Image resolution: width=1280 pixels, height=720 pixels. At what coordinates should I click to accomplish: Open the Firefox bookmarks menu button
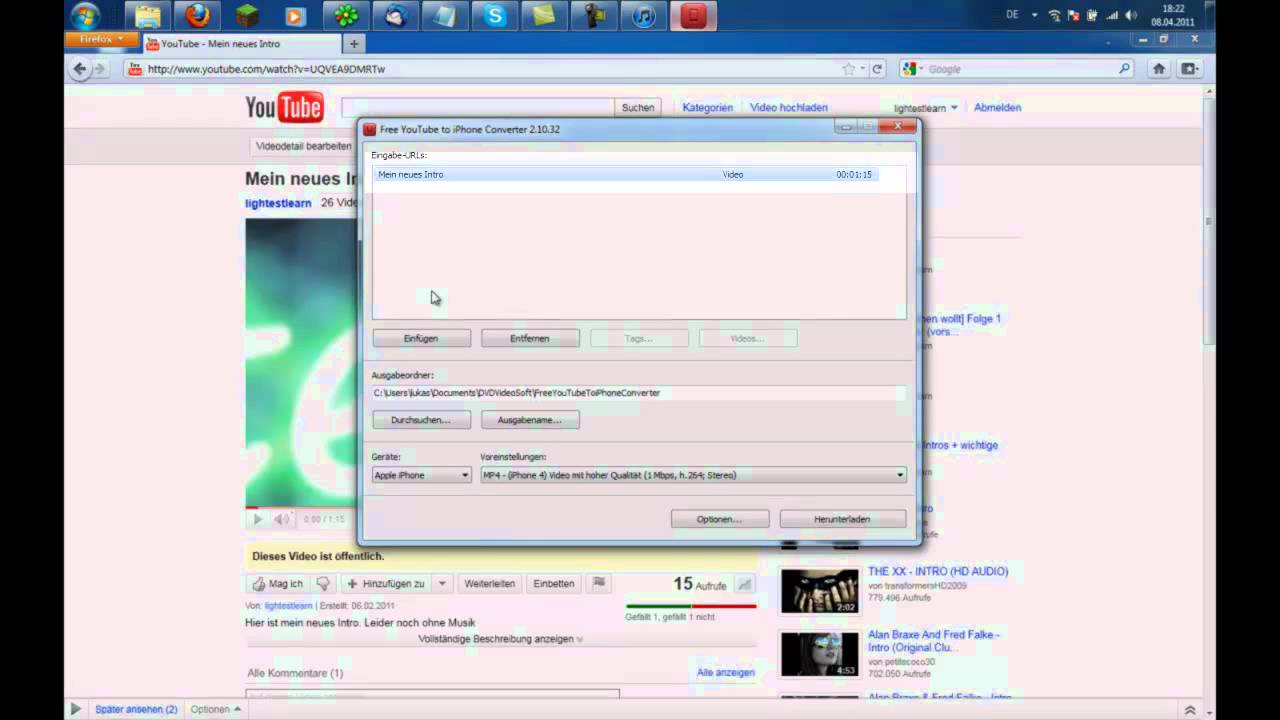coord(1189,69)
